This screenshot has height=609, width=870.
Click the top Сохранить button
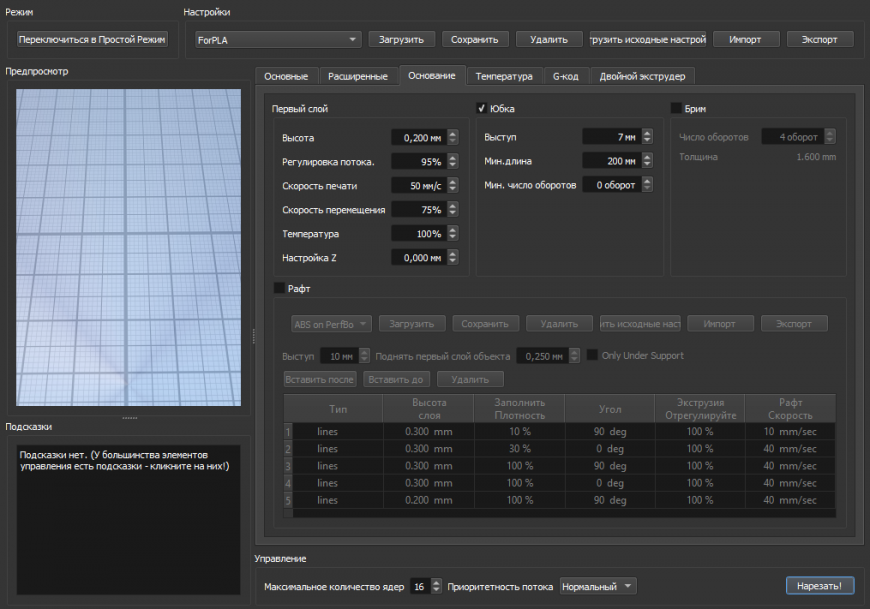click(474, 39)
